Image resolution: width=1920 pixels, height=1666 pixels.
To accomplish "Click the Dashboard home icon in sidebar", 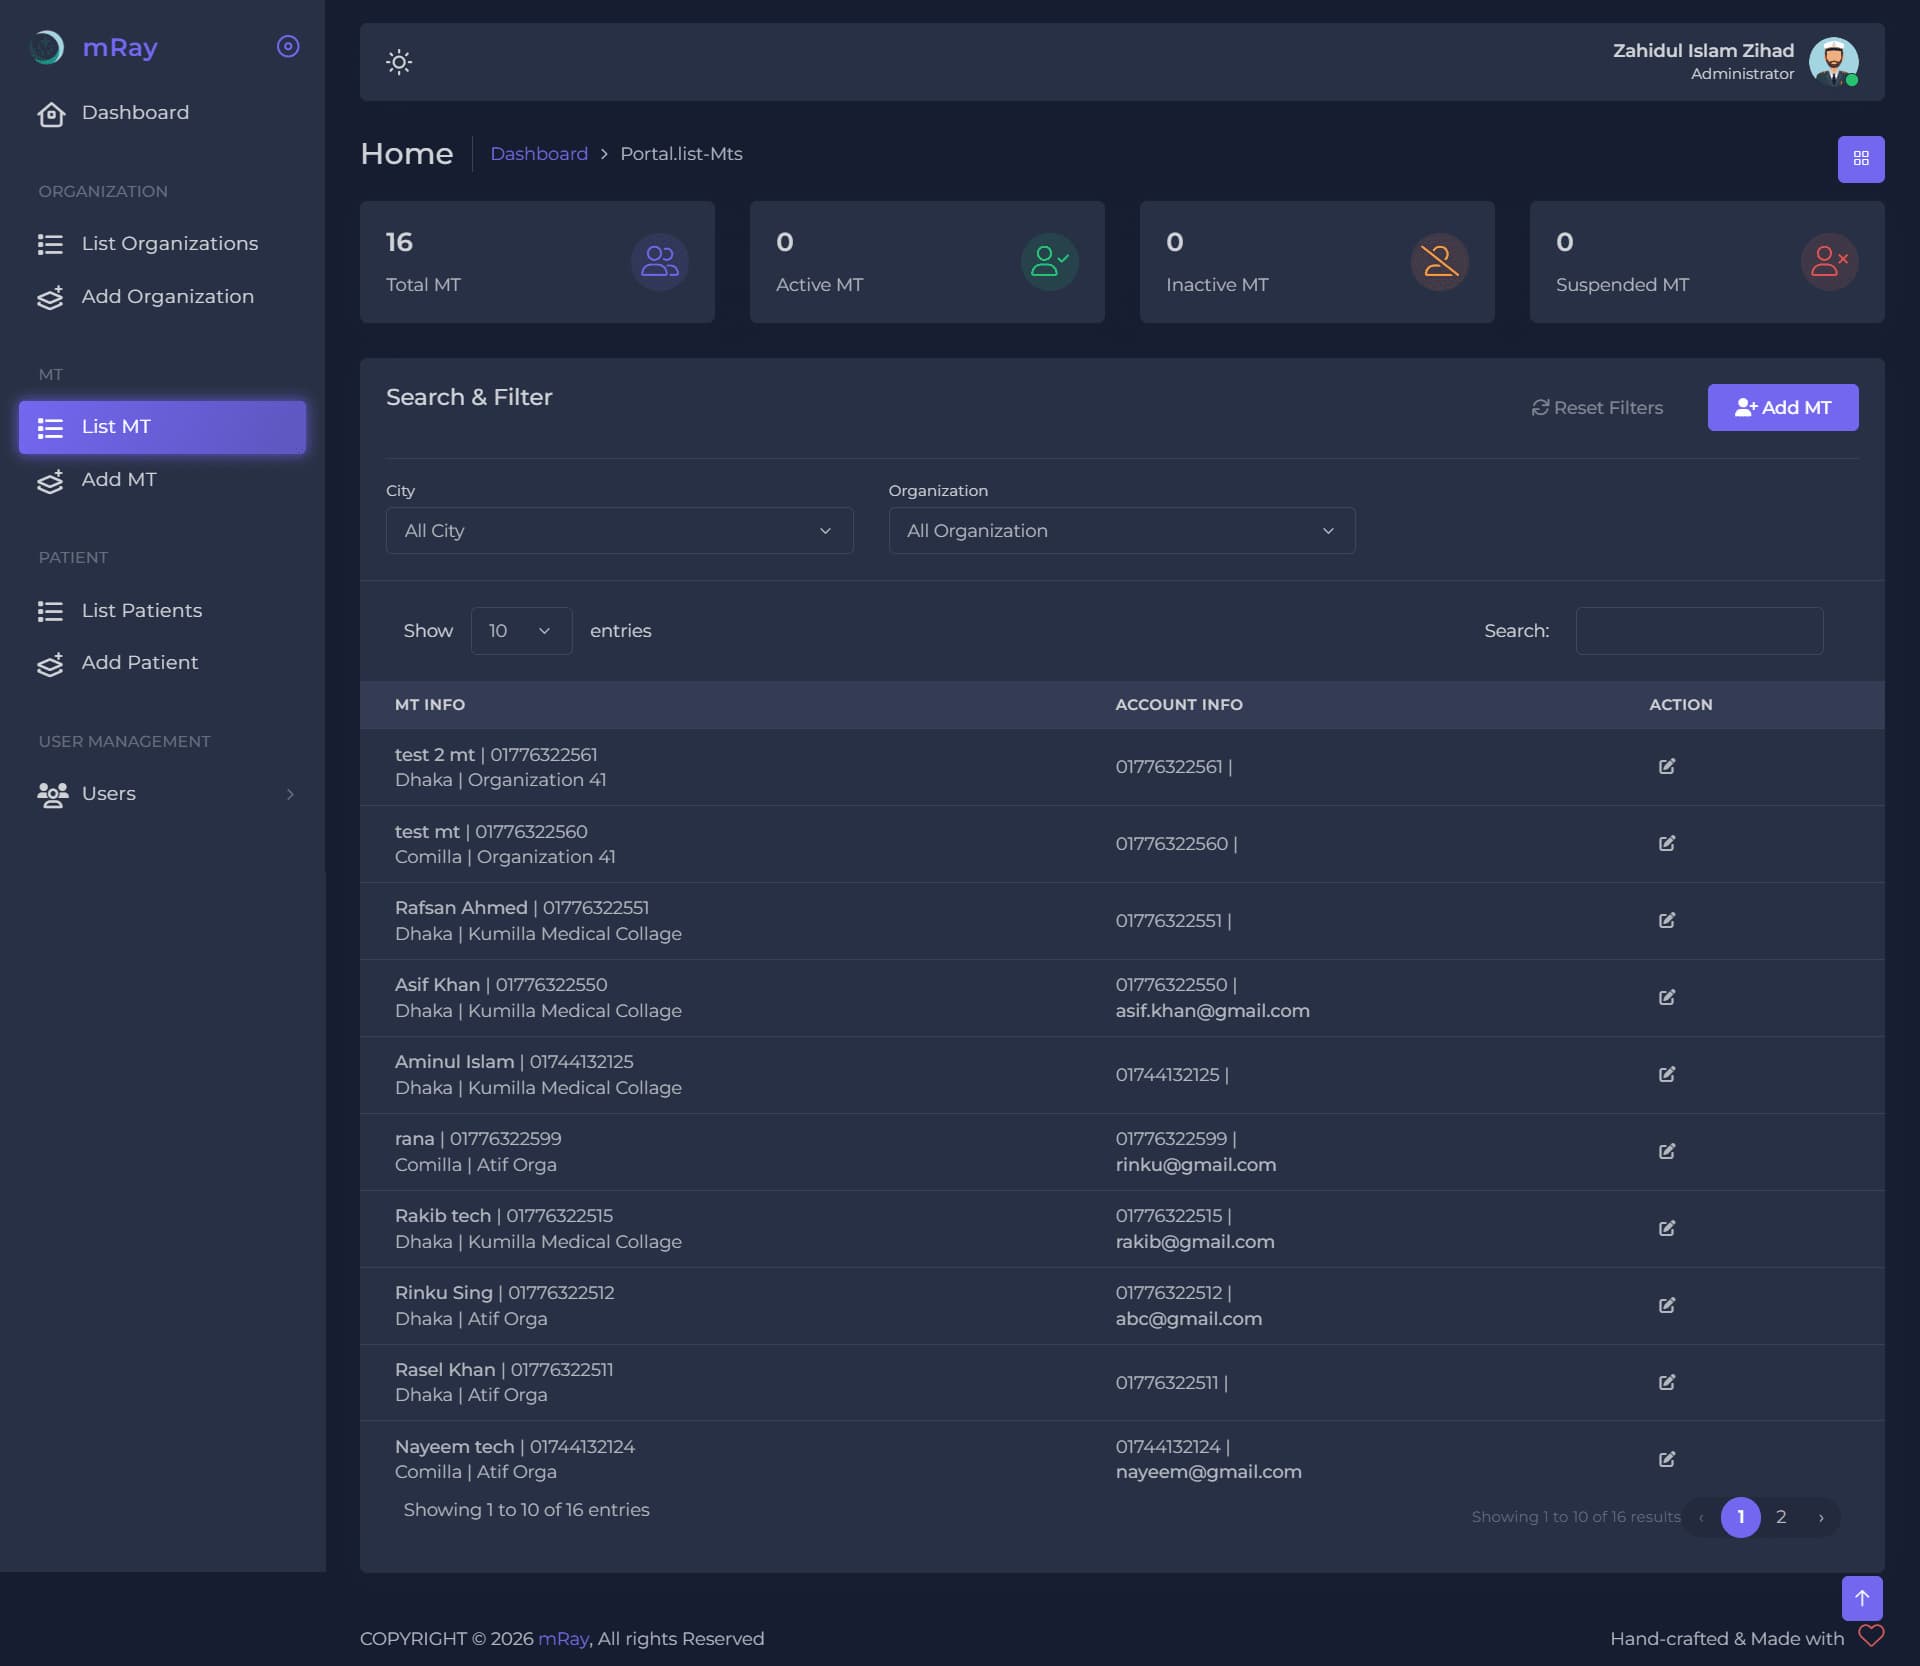I will (51, 114).
